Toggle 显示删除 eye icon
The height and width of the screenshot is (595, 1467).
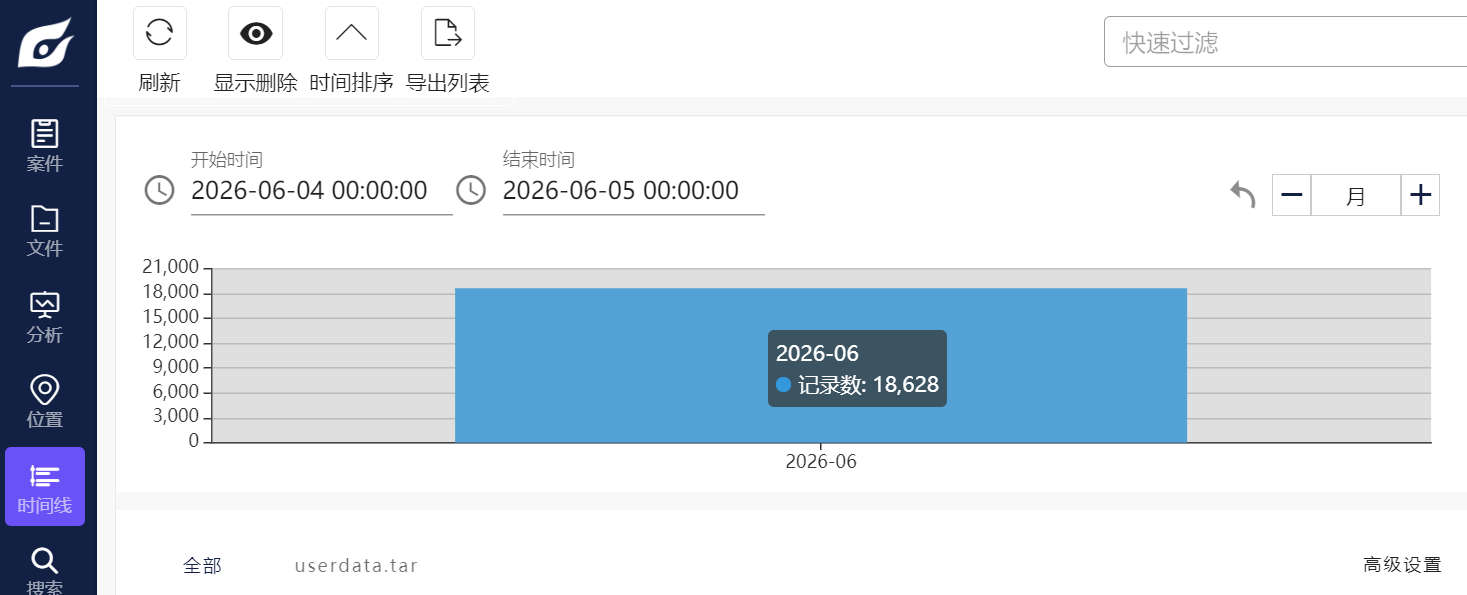(x=256, y=33)
